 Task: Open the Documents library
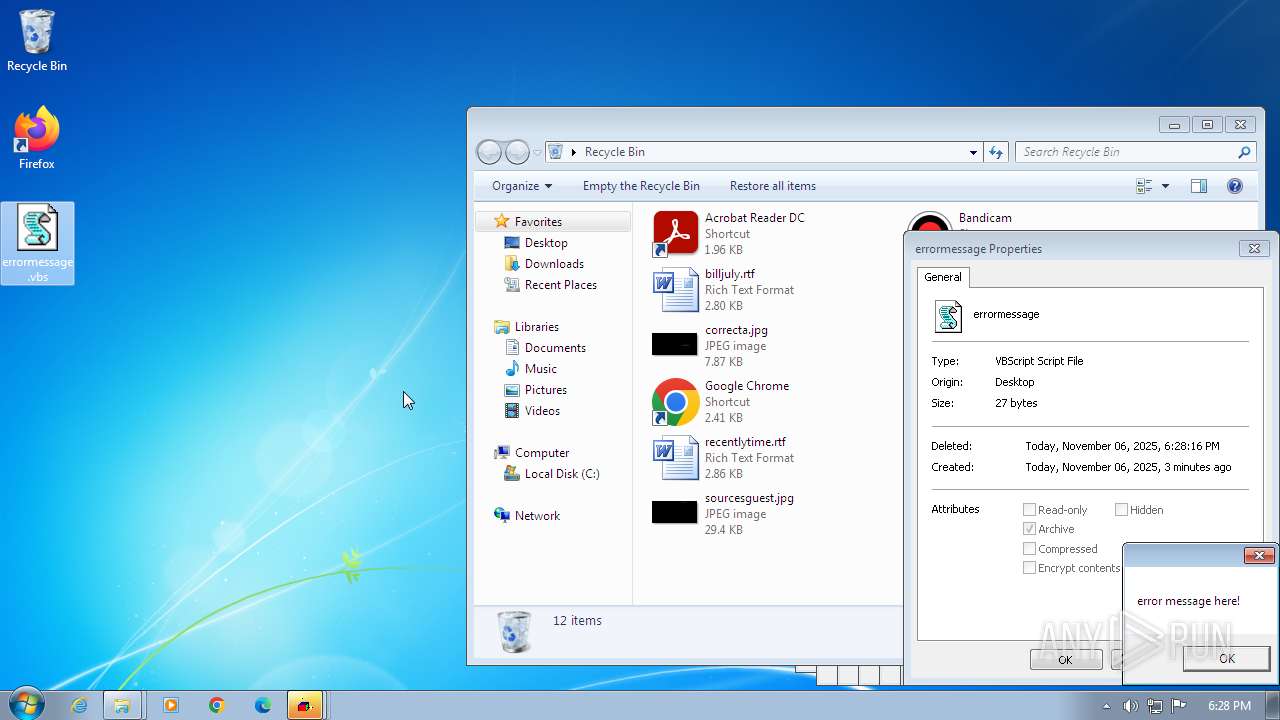(555, 348)
